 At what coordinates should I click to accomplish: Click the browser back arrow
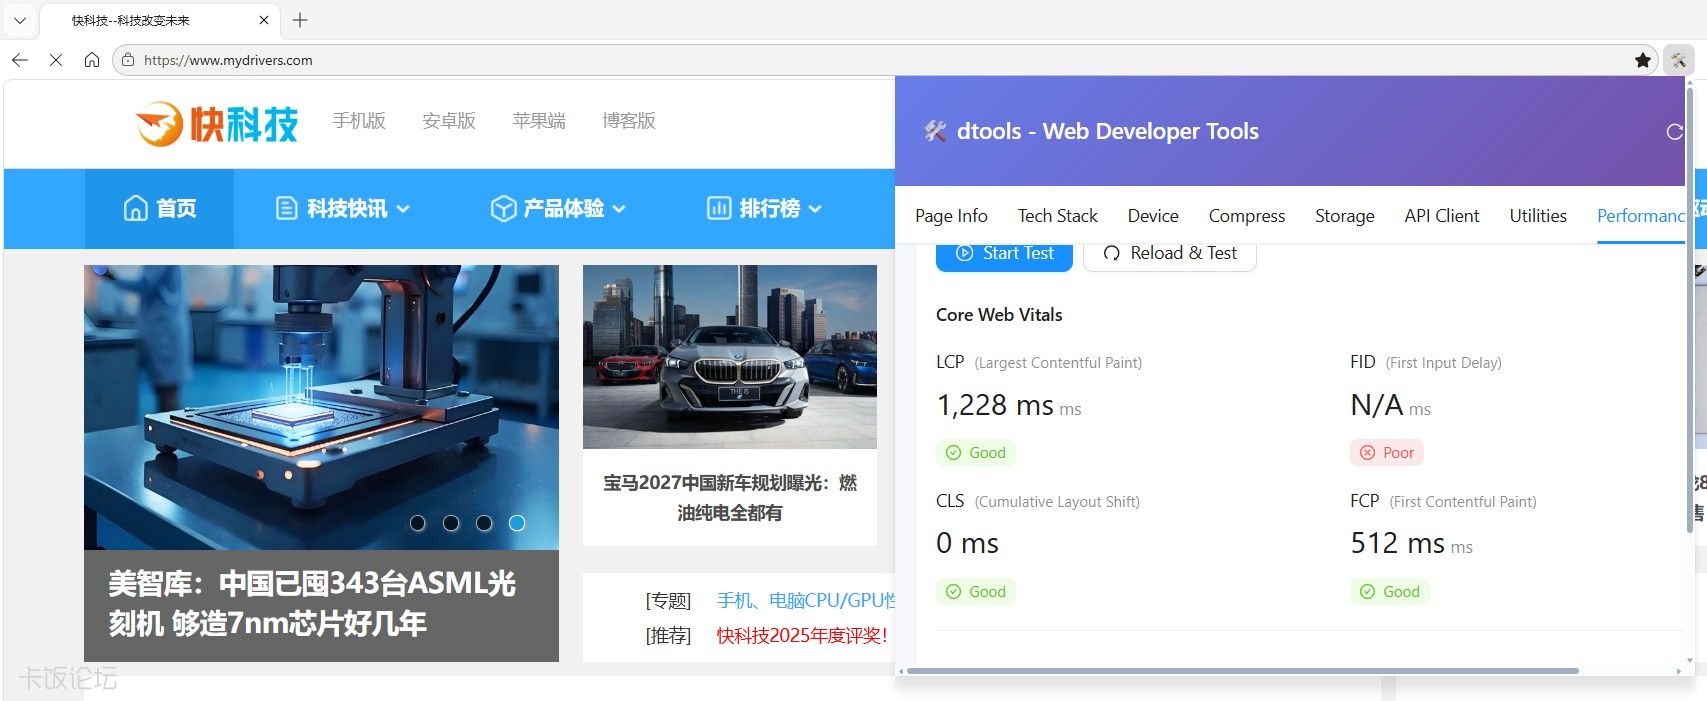pyautogui.click(x=20, y=60)
